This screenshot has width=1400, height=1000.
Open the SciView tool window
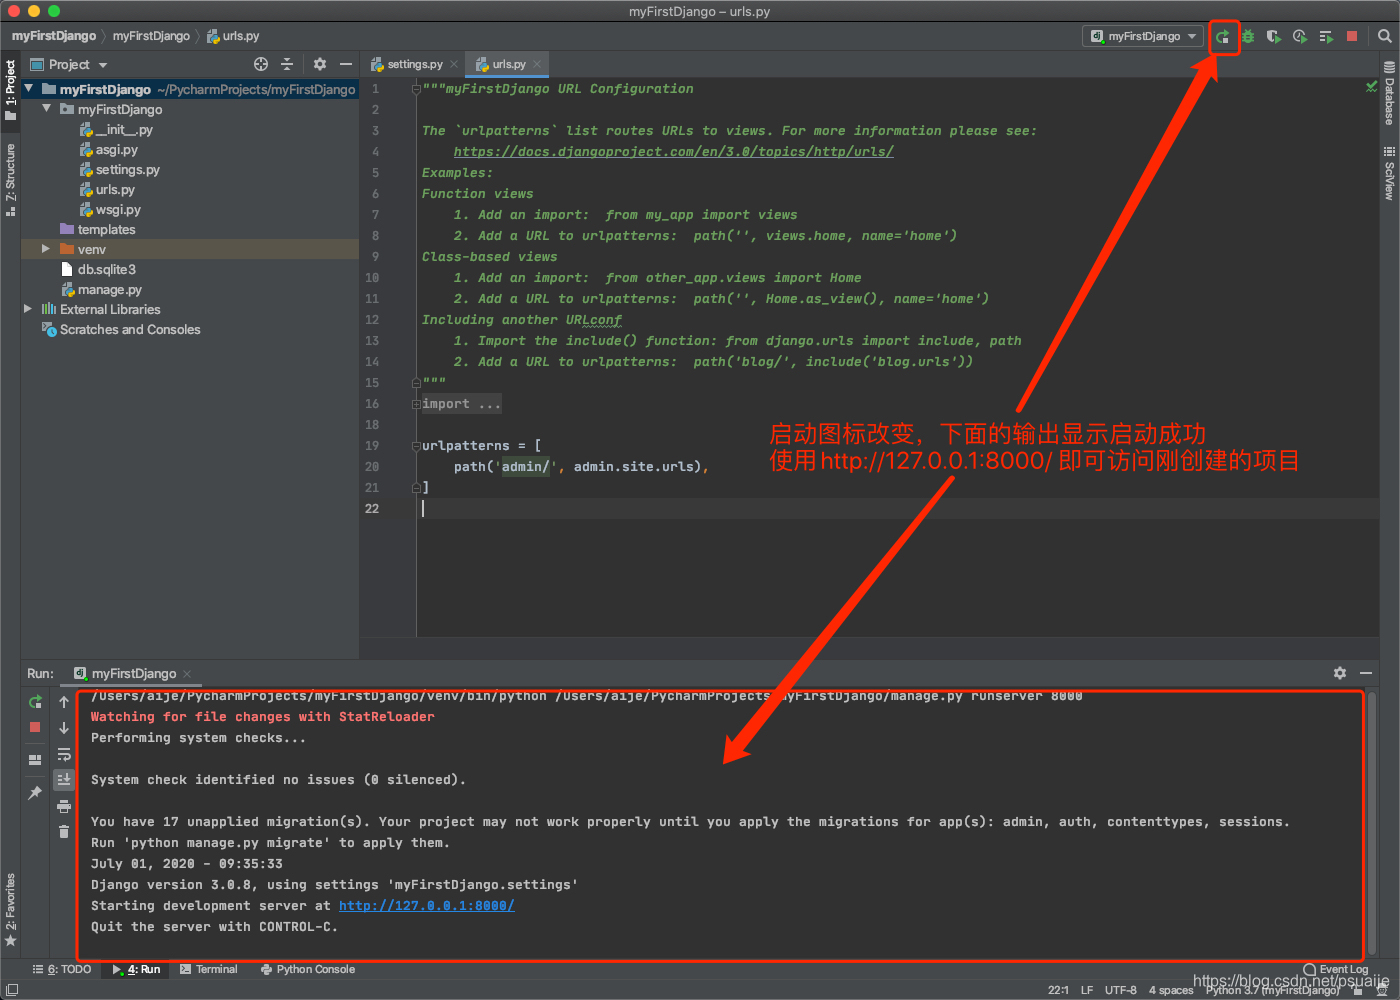pos(1389,173)
